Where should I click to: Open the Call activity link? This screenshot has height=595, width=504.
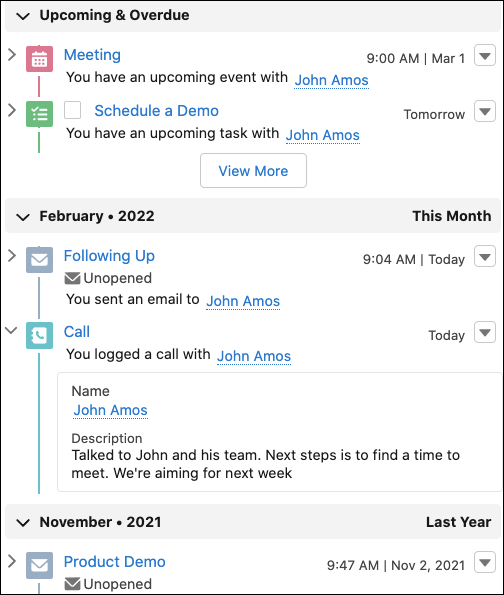(77, 332)
